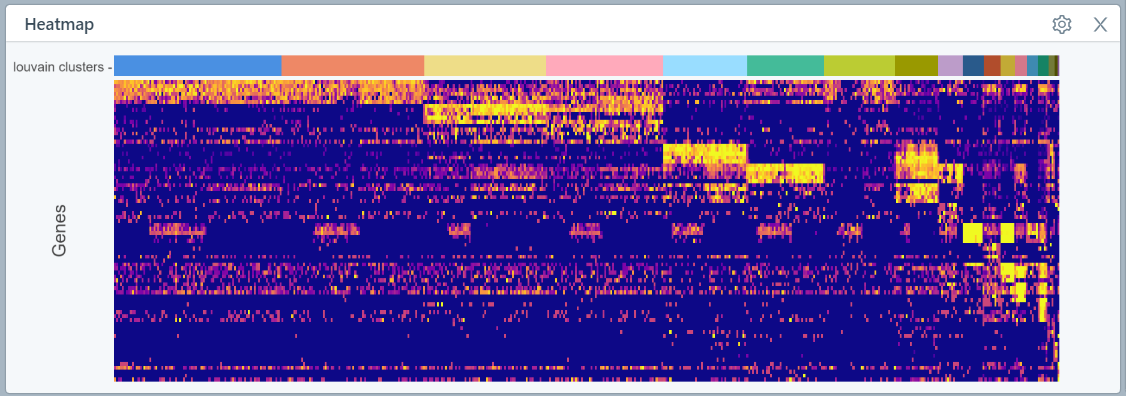Open the heatmap settings gear
Image resolution: width=1126 pixels, height=396 pixels.
click(1061, 24)
